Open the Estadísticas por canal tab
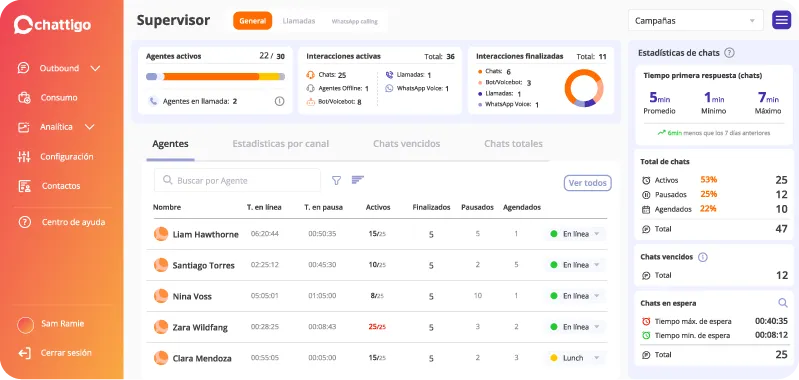799x380 pixels. (281, 144)
